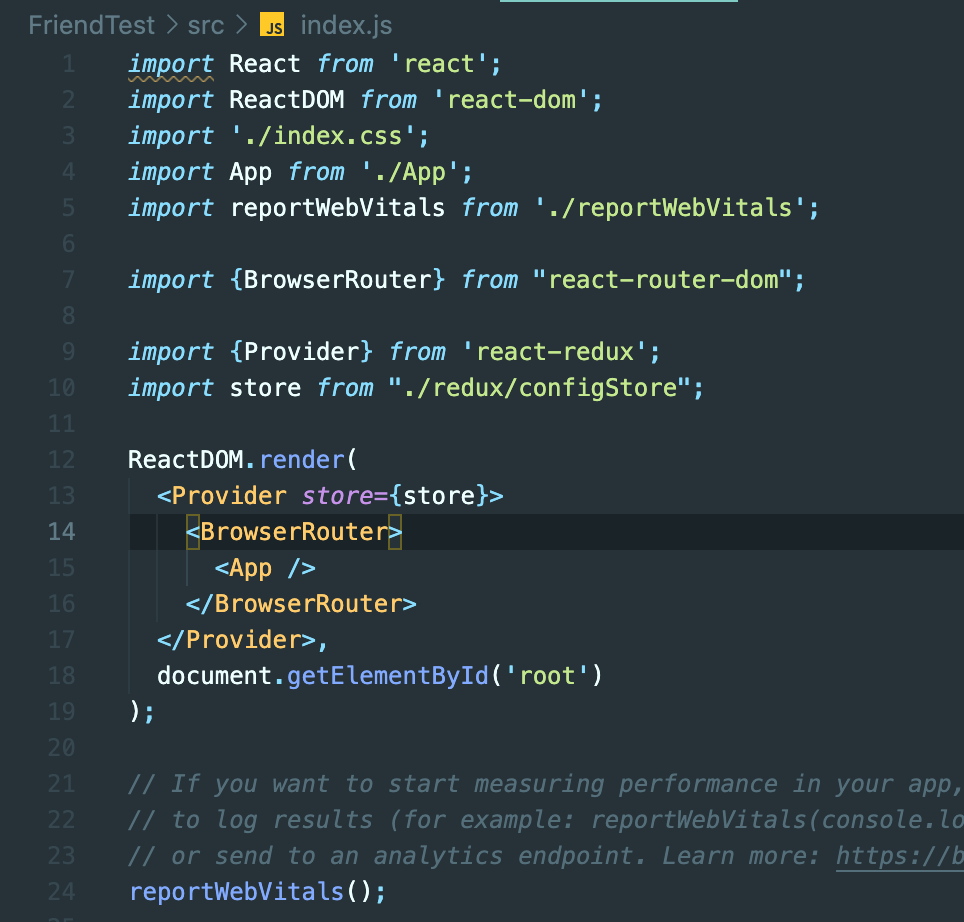Click the render method call on line 12

tap(302, 460)
